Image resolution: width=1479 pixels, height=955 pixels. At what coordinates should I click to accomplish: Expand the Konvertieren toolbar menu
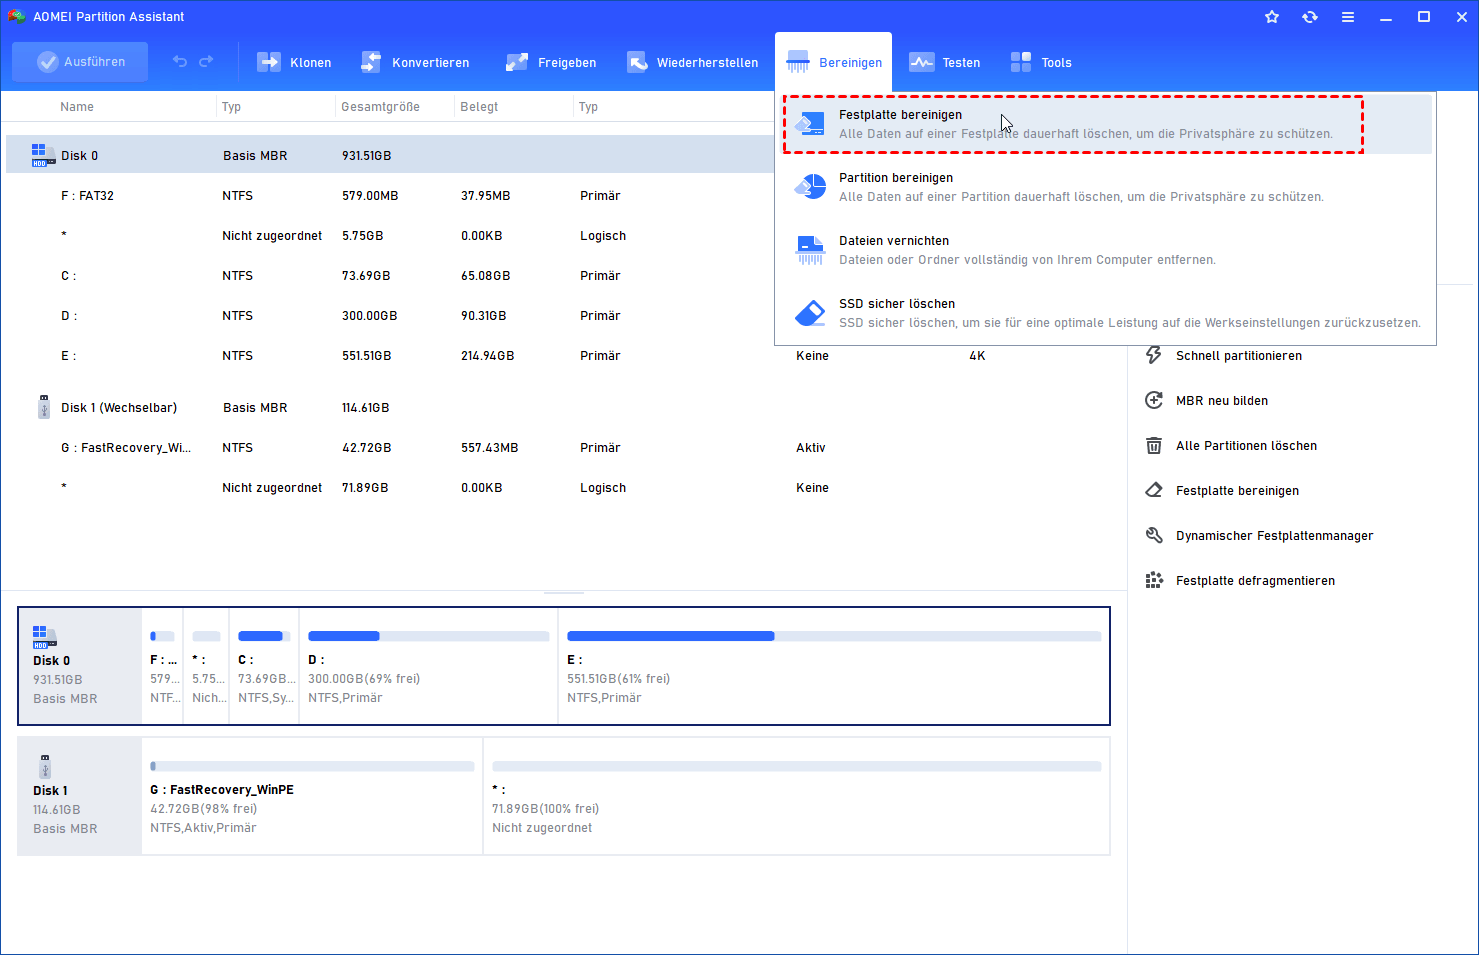415,63
